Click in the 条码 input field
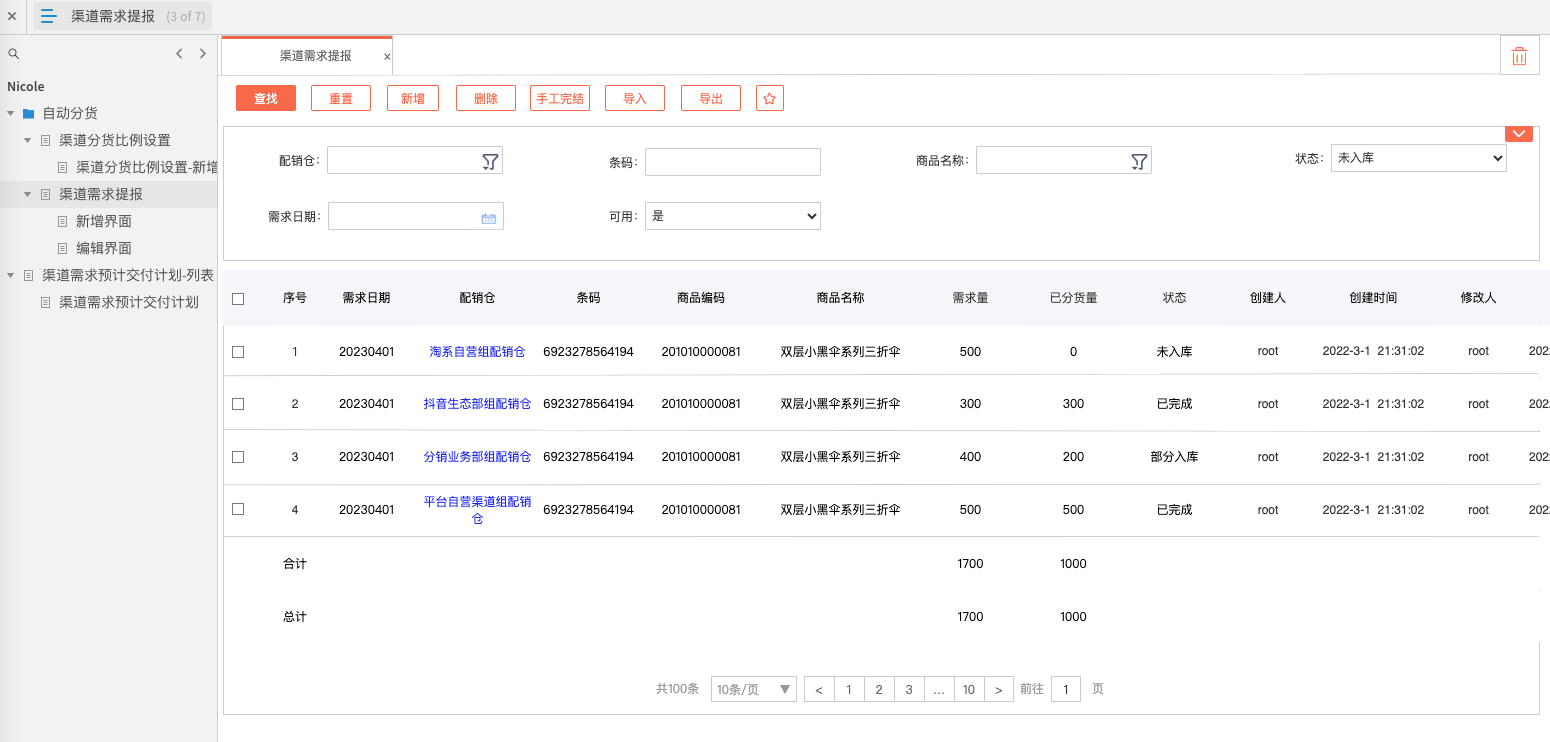 732,162
